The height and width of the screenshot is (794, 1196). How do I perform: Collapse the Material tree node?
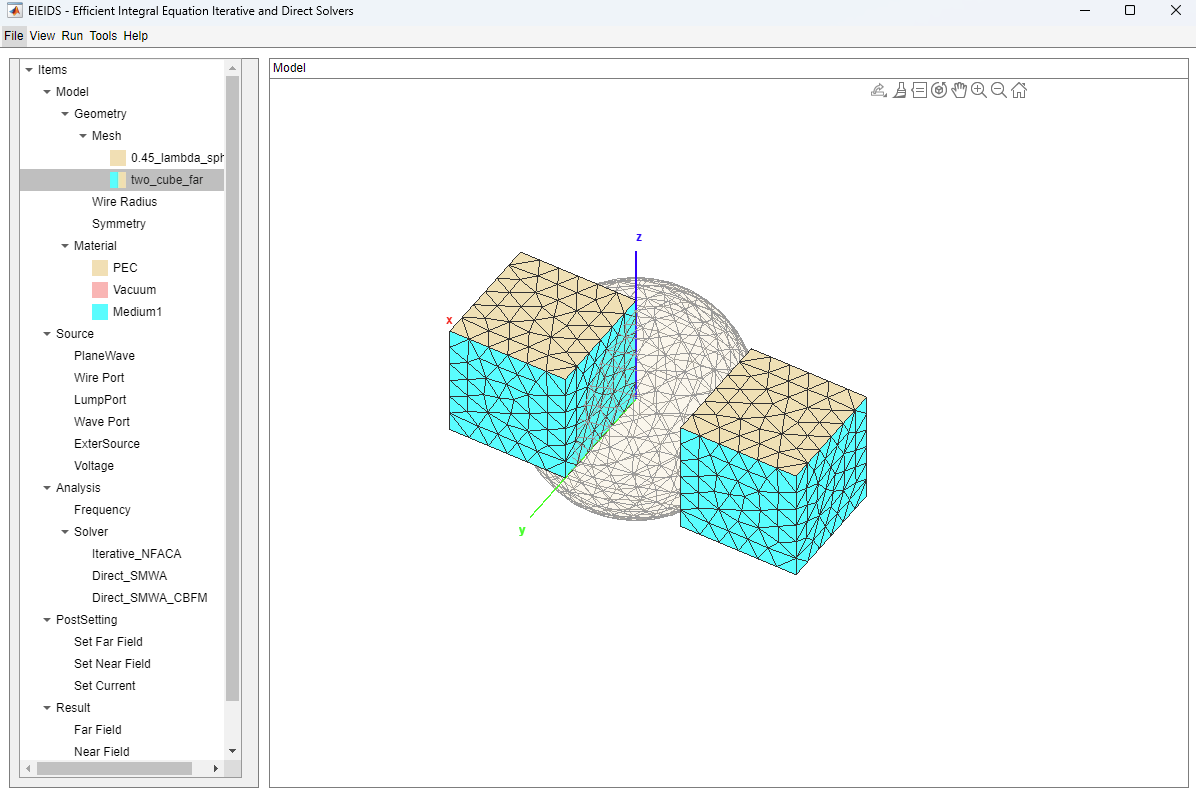click(x=65, y=246)
